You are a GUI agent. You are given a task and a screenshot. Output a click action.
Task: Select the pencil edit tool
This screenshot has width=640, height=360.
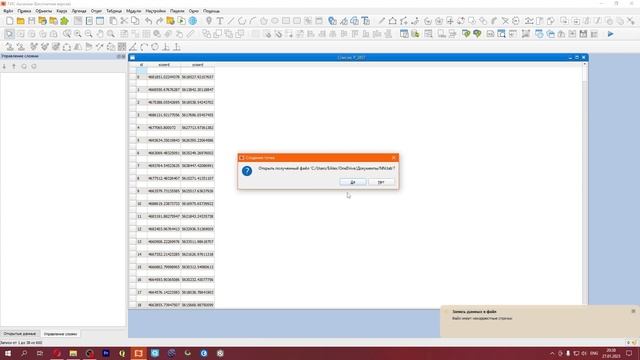pos(382,21)
